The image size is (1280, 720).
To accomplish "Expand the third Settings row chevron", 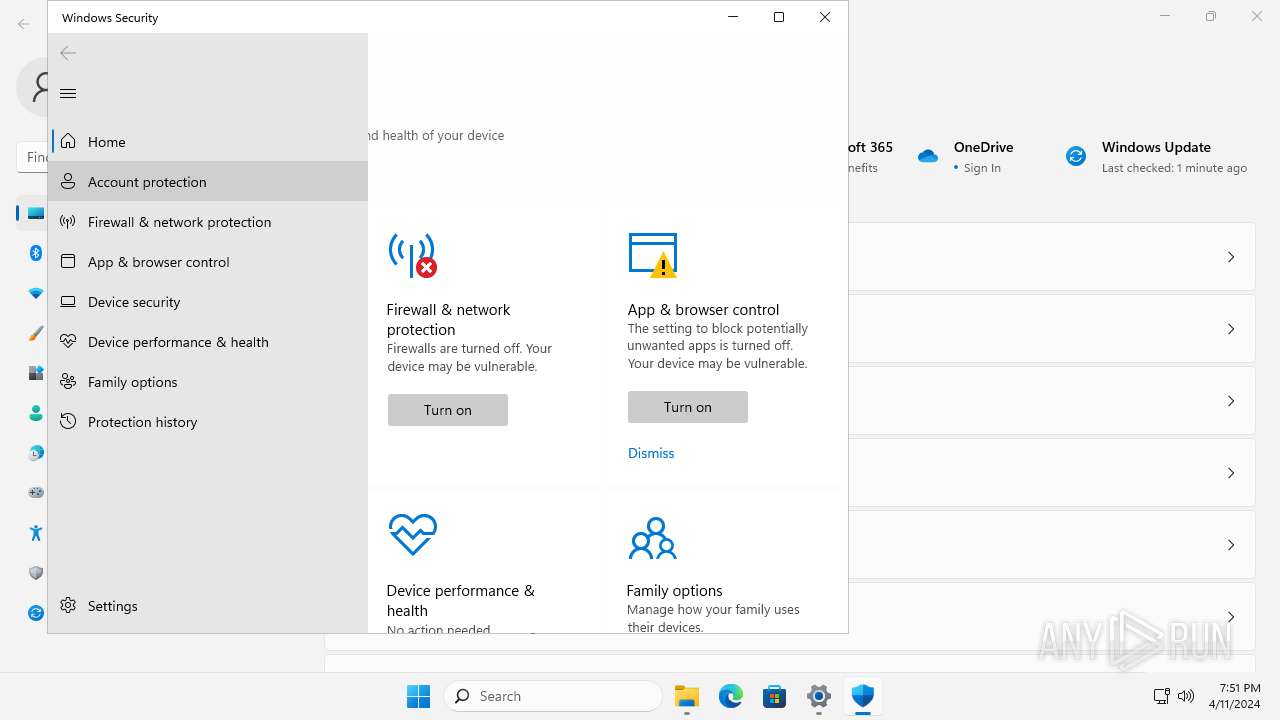I will tap(1231, 401).
